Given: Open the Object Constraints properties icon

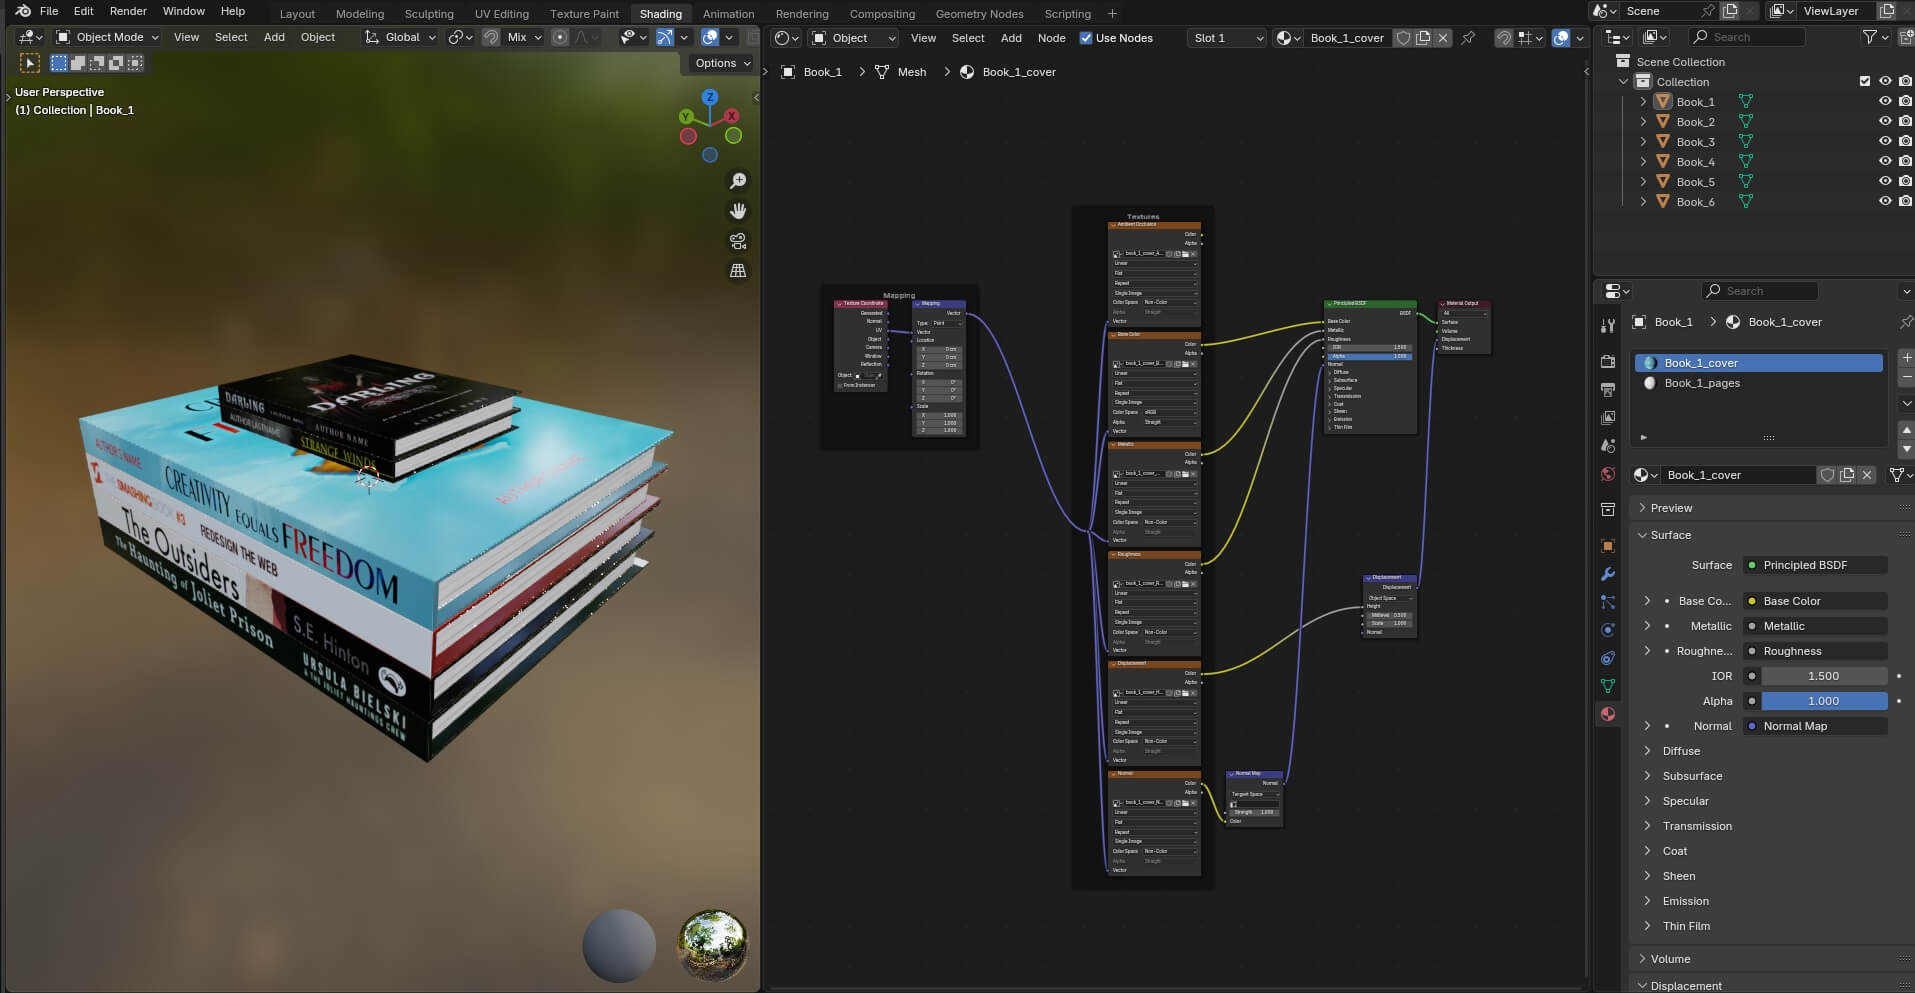Looking at the screenshot, I should [x=1608, y=658].
